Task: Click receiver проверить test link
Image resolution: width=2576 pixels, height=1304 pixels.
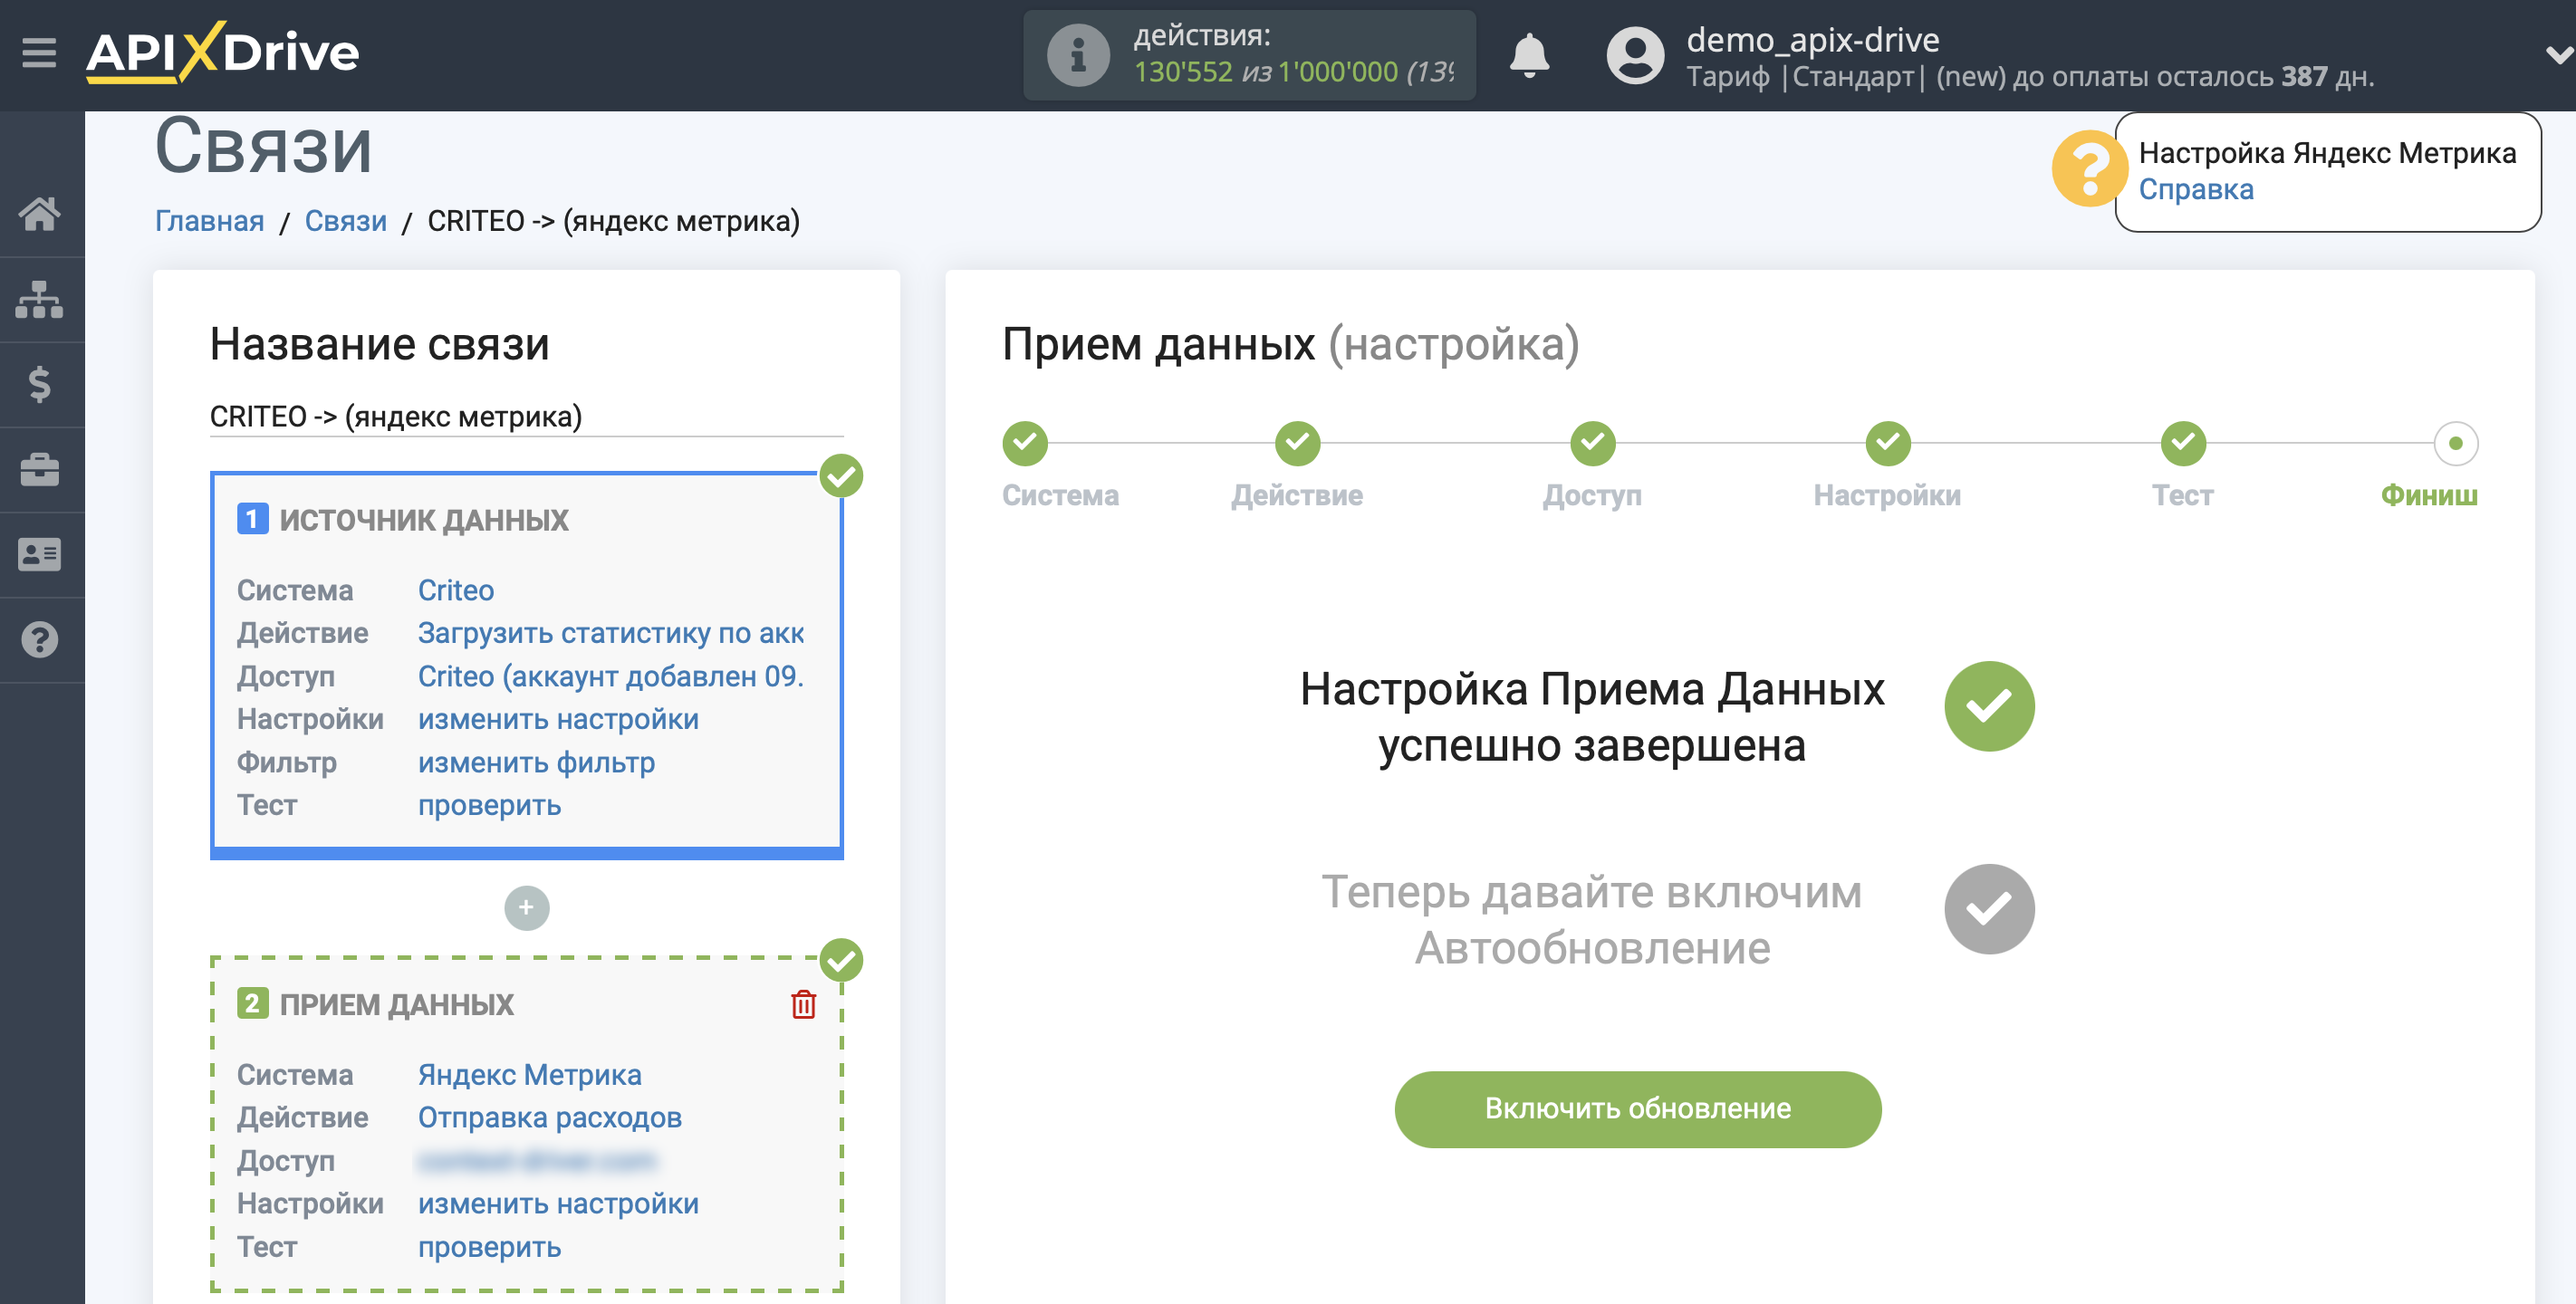Action: [489, 1247]
